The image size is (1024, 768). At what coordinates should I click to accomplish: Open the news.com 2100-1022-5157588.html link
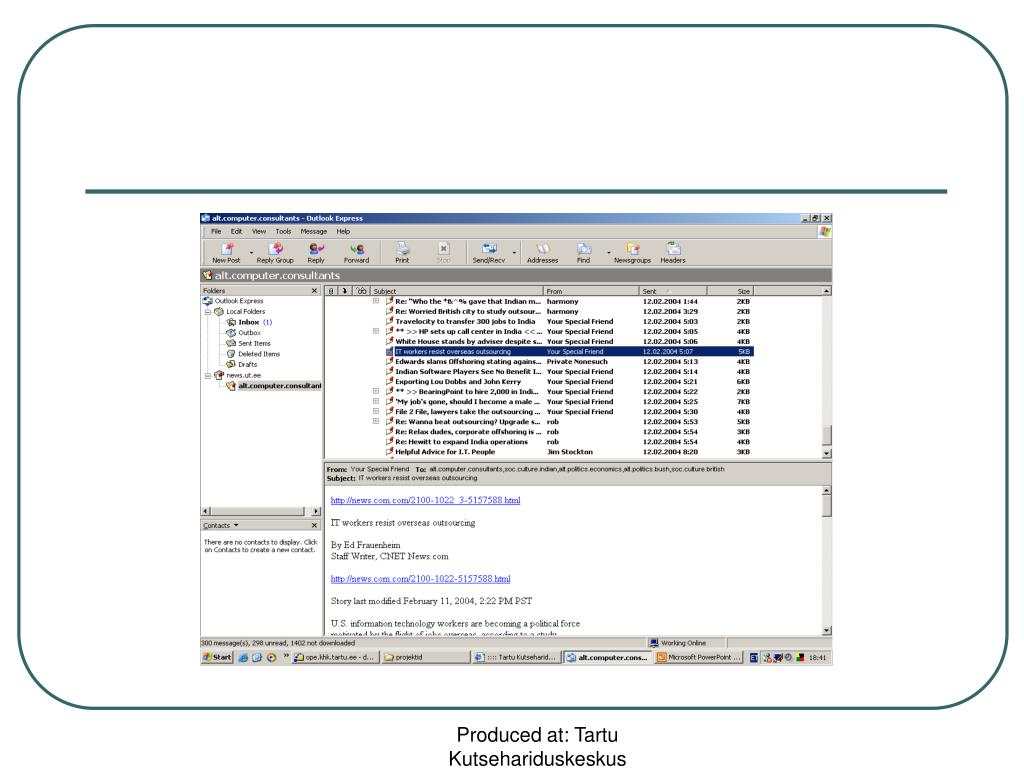pyautogui.click(x=421, y=579)
